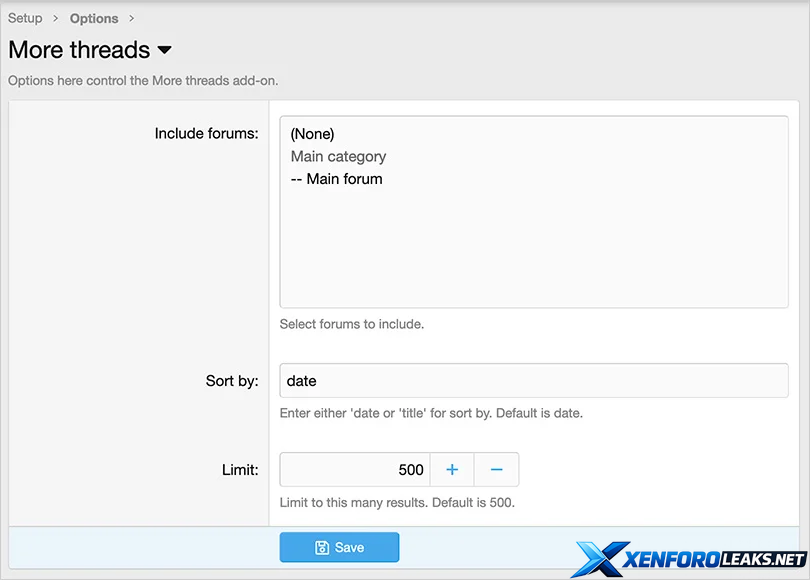Click the chevron after Setup breadcrumb
This screenshot has width=810, height=580.
point(56,18)
